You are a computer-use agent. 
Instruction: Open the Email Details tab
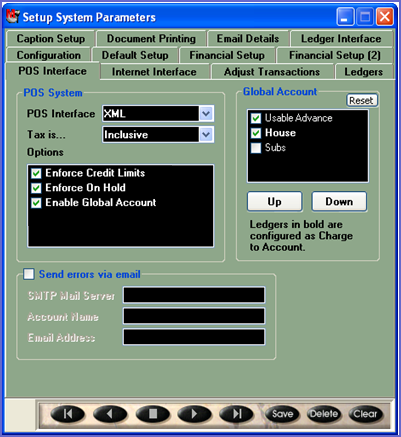pyautogui.click(x=248, y=39)
